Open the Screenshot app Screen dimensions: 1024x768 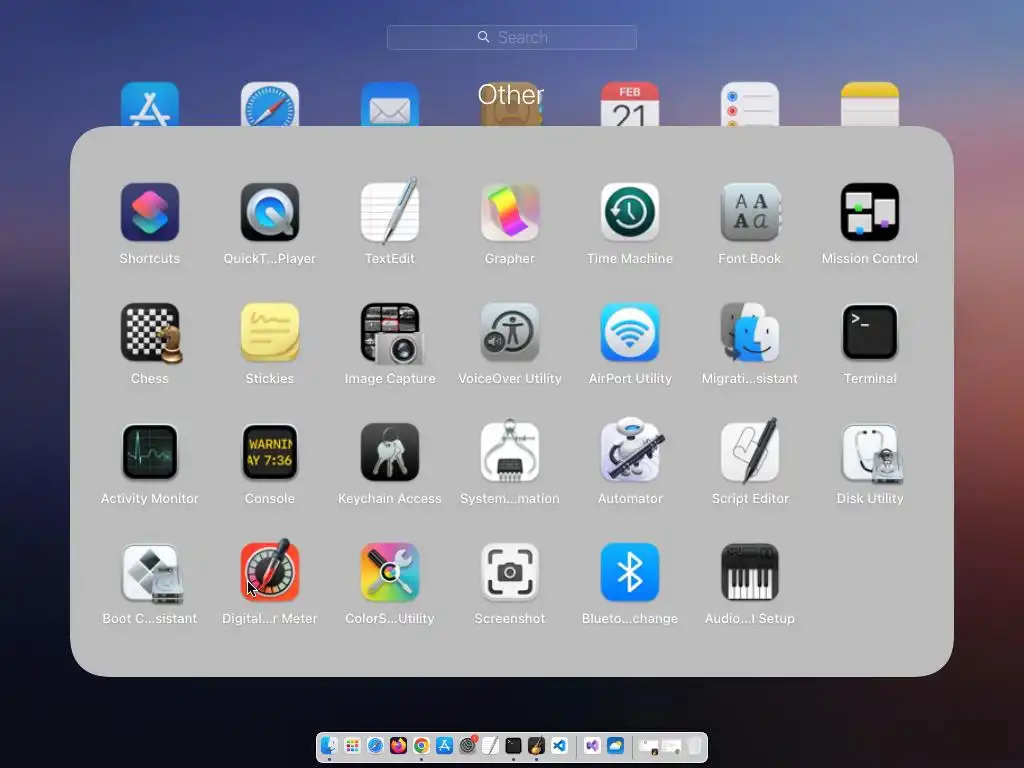[510, 572]
